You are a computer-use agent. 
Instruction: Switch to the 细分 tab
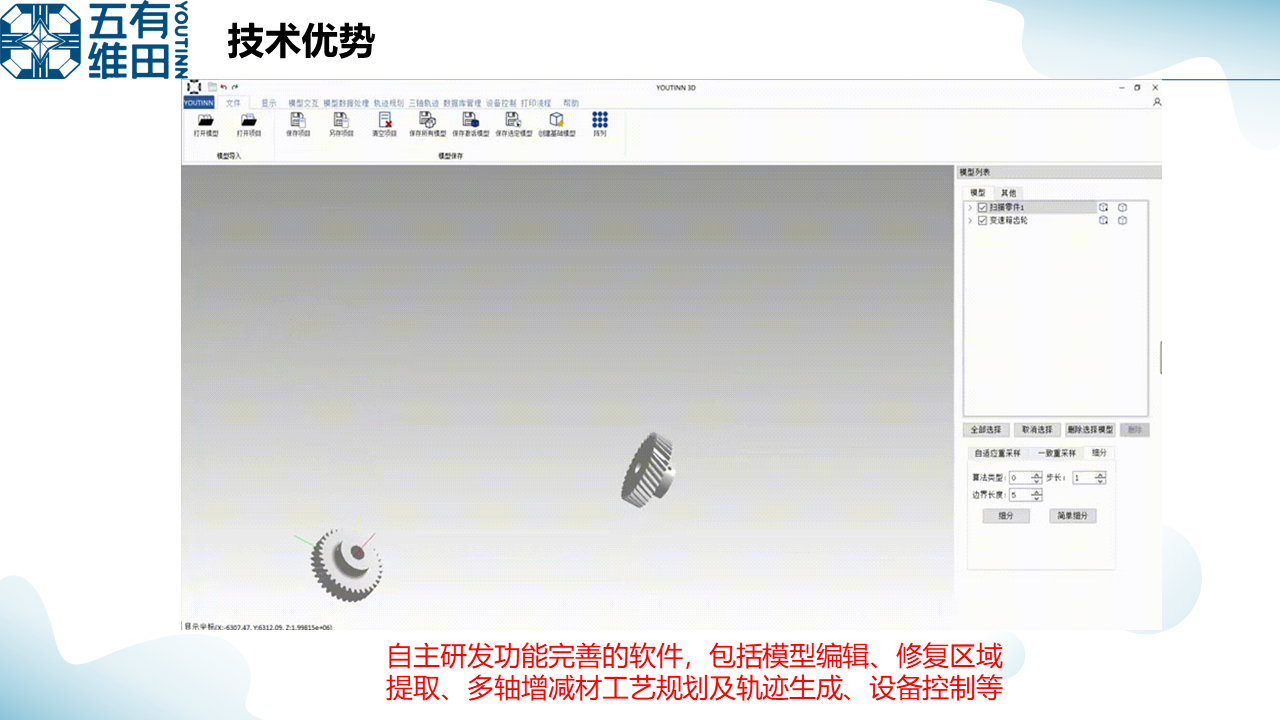pos(1099,453)
